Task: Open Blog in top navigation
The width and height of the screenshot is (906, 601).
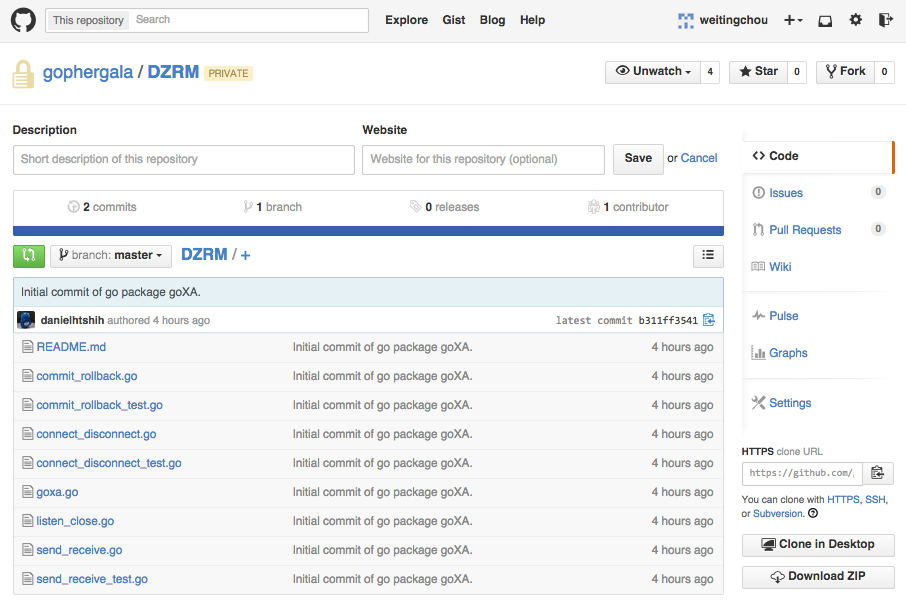Action: coord(492,20)
